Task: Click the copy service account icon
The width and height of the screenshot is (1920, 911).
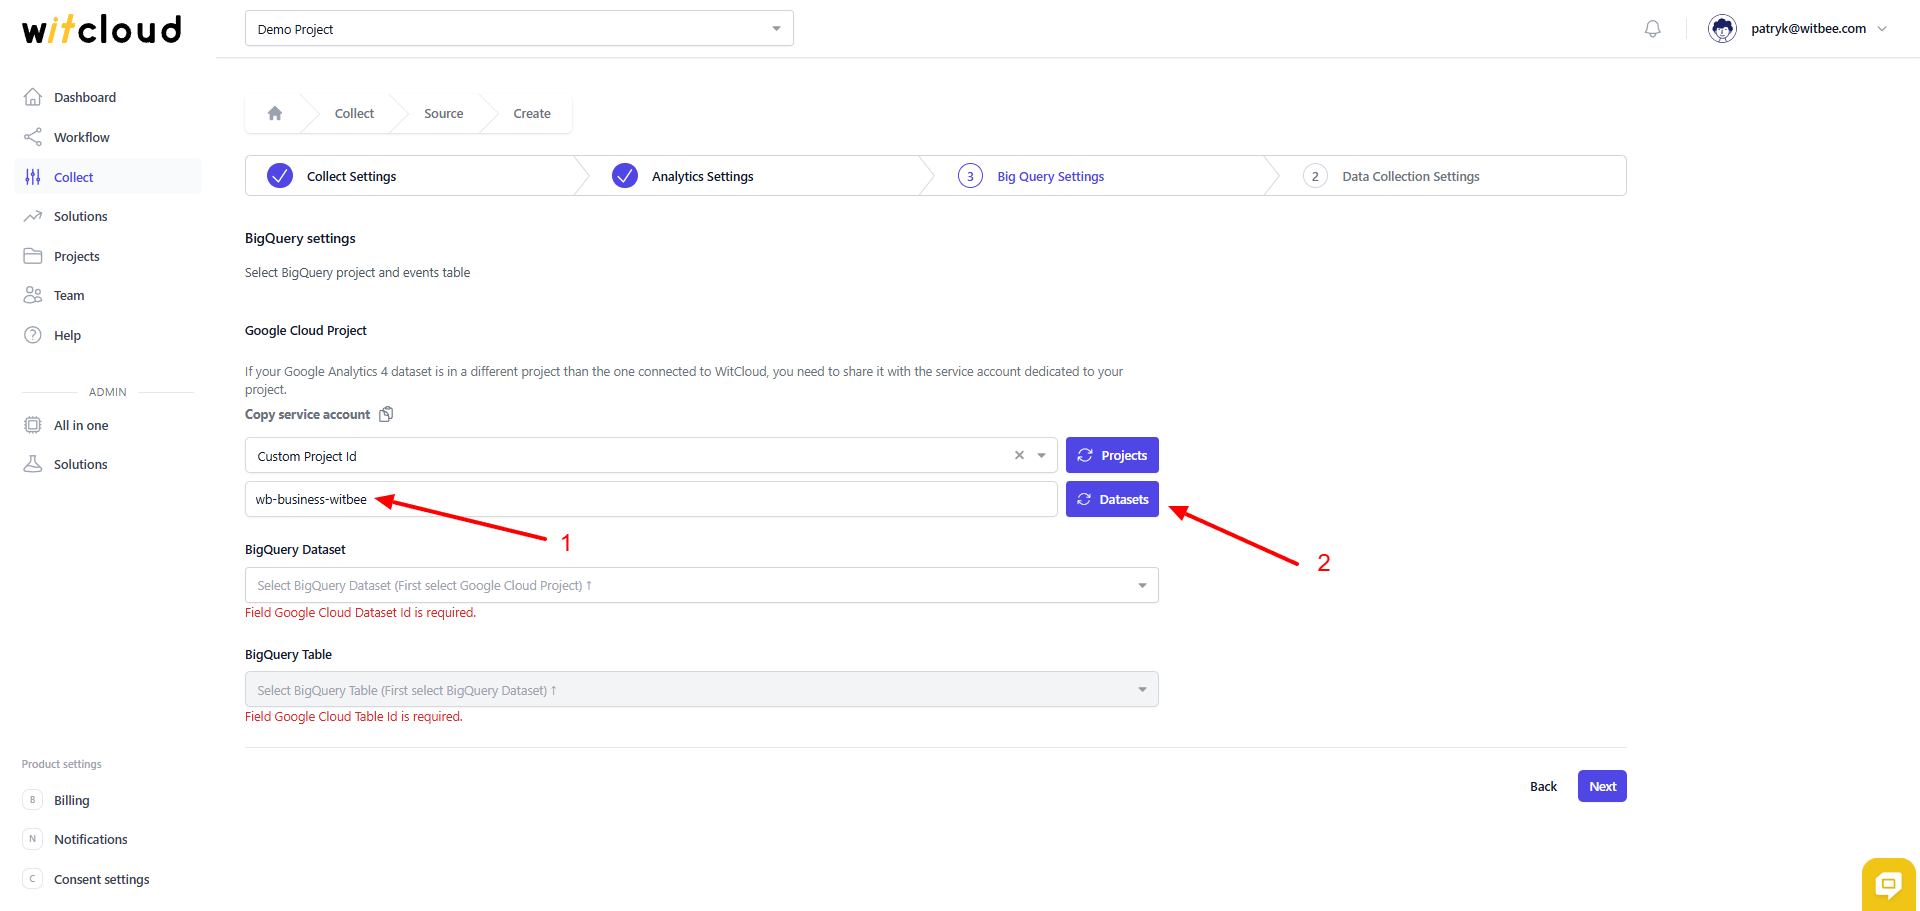Action: pos(386,414)
